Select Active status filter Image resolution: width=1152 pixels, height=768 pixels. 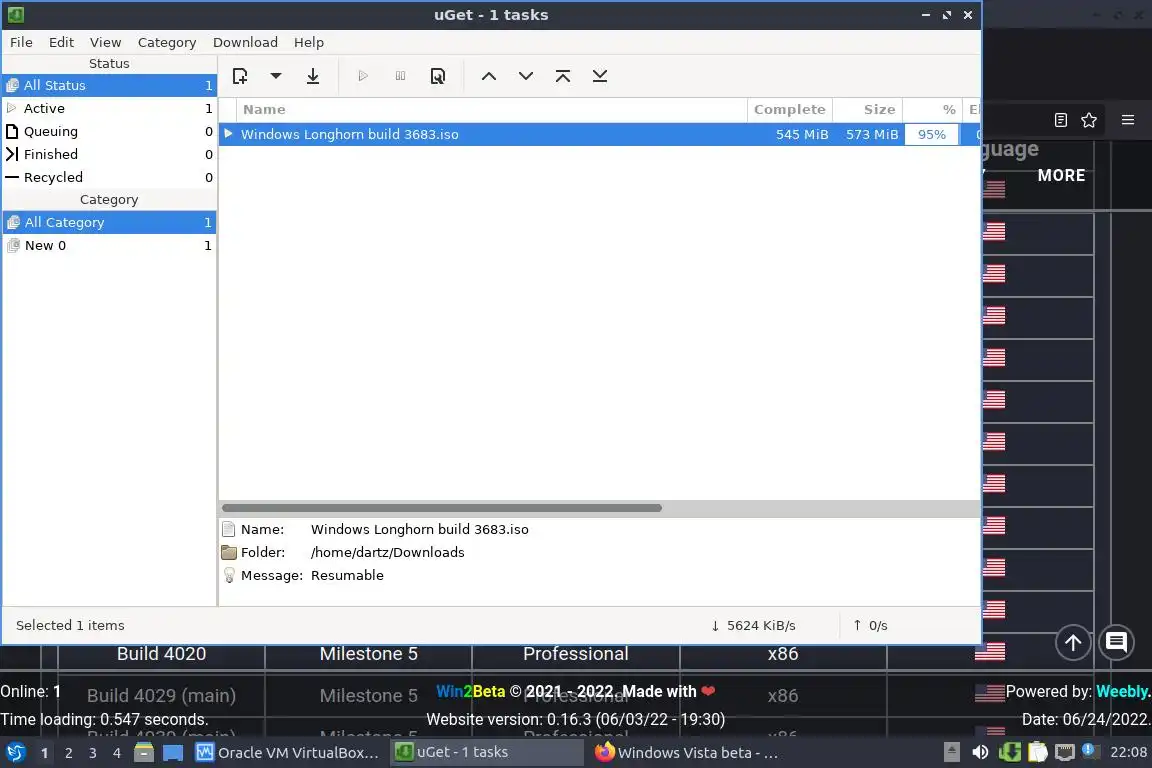109,108
